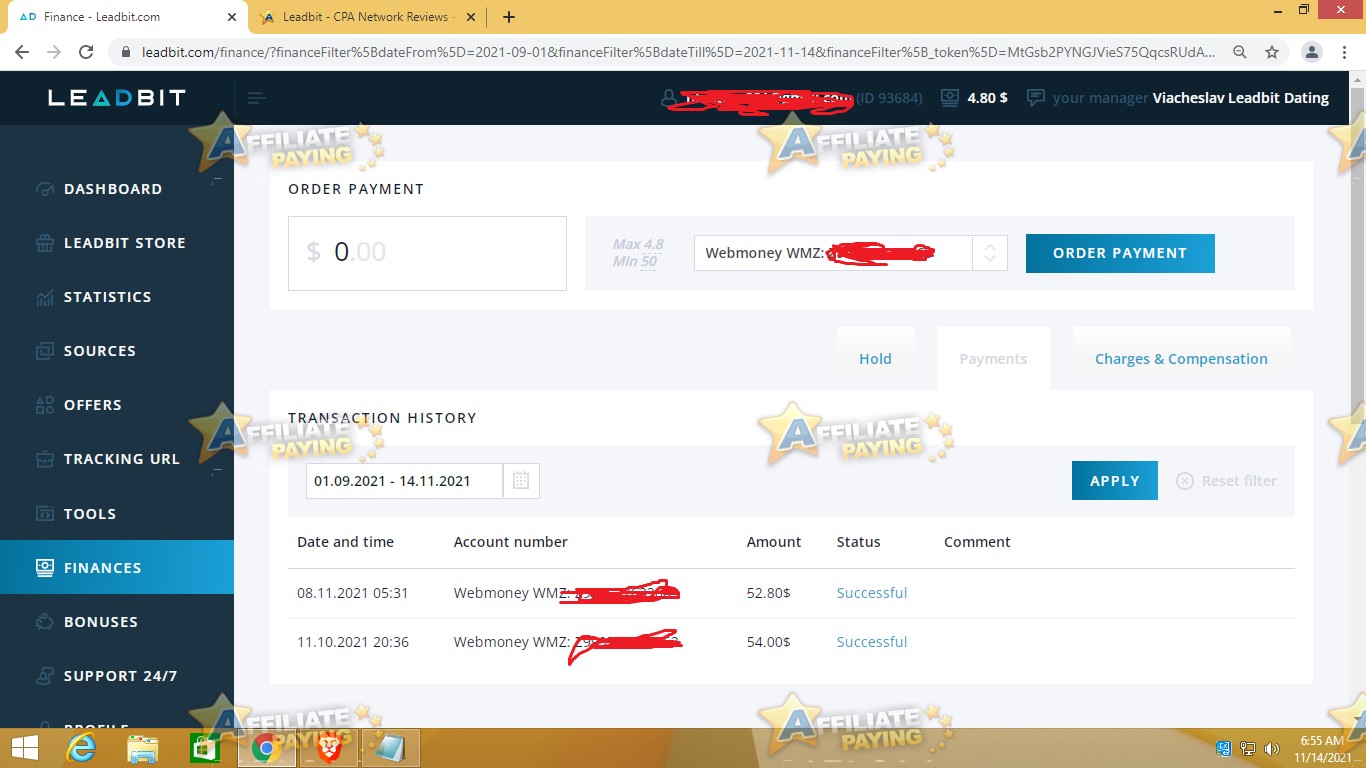Viewport: 1366px width, 768px height.
Task: Click the volume speaker tray icon
Action: pos(1272,748)
